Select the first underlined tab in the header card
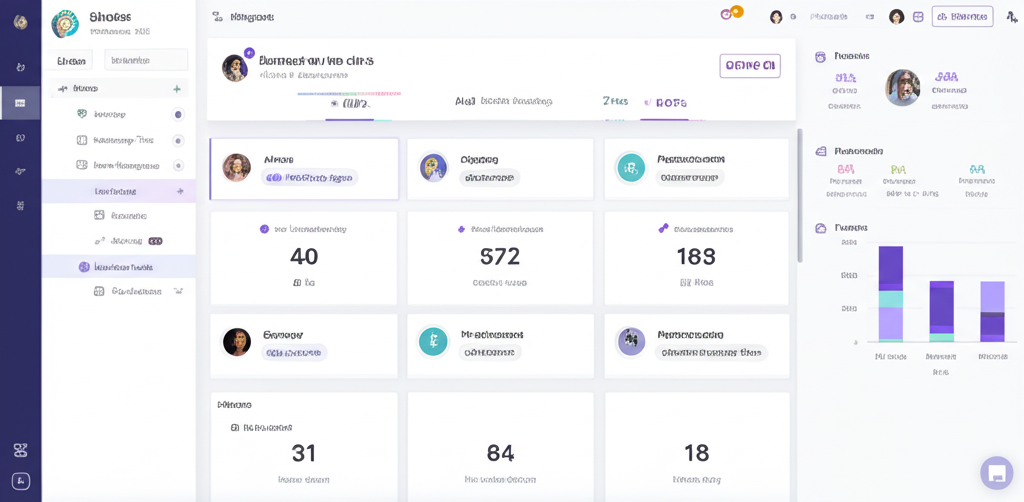The height and width of the screenshot is (502, 1024). [349, 104]
